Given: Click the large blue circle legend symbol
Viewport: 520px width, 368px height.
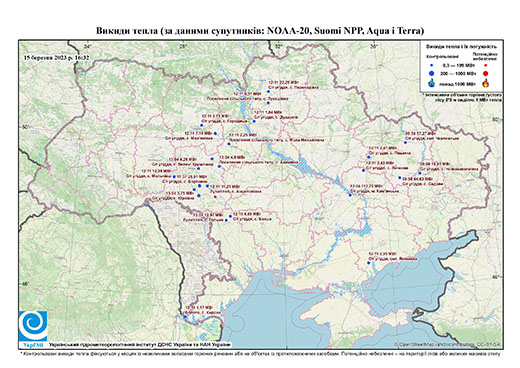Looking at the screenshot, I should (x=432, y=73).
